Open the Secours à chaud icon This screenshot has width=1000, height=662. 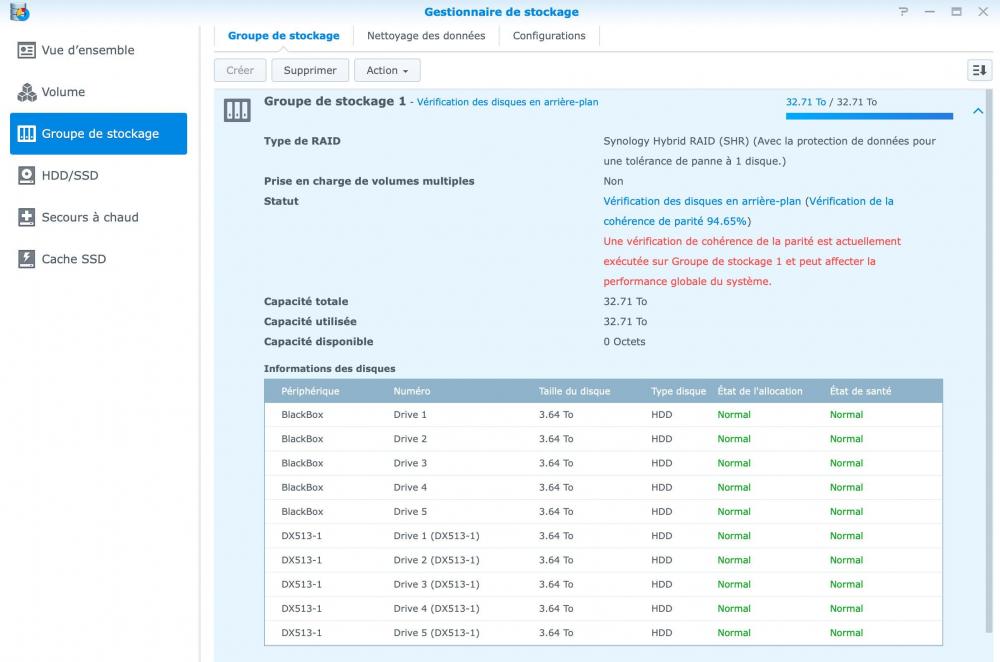(x=27, y=217)
